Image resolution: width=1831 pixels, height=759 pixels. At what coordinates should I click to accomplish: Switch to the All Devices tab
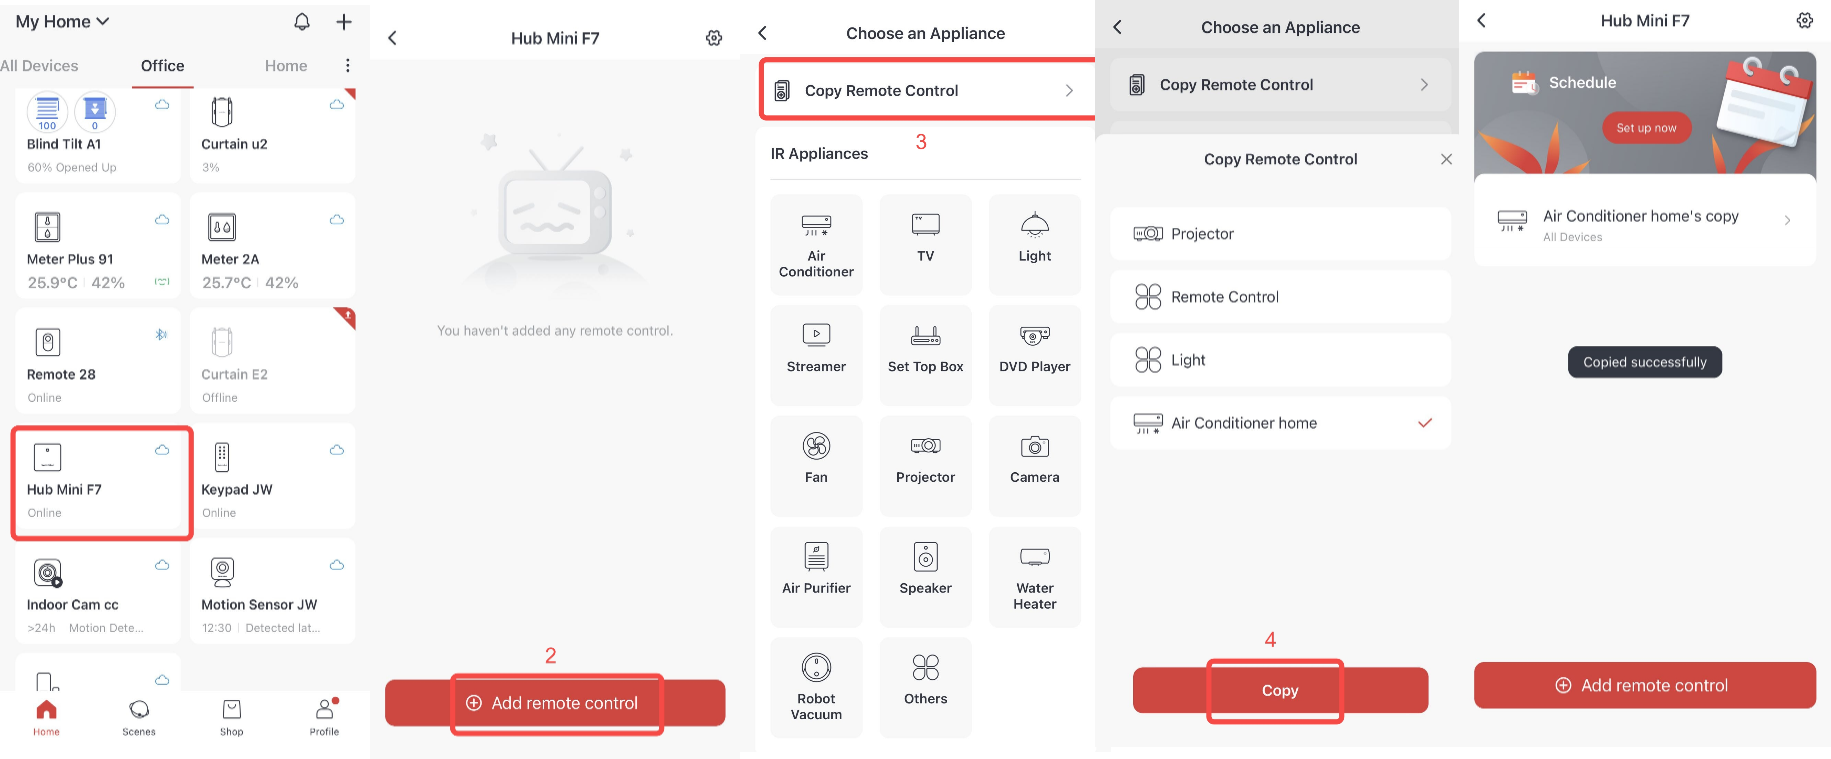pyautogui.click(x=39, y=66)
